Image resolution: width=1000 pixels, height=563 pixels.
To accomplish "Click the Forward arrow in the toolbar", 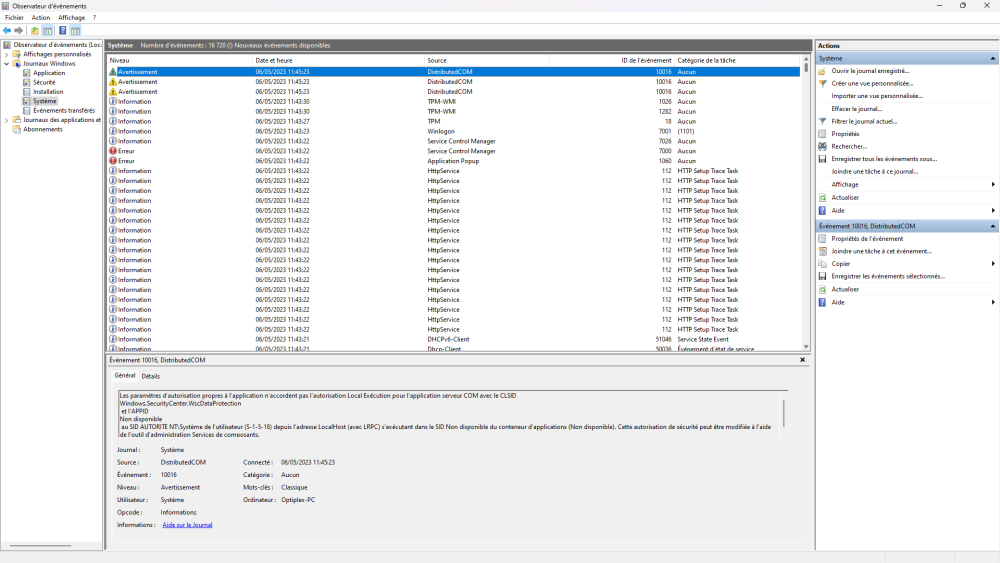I will click(x=19, y=31).
